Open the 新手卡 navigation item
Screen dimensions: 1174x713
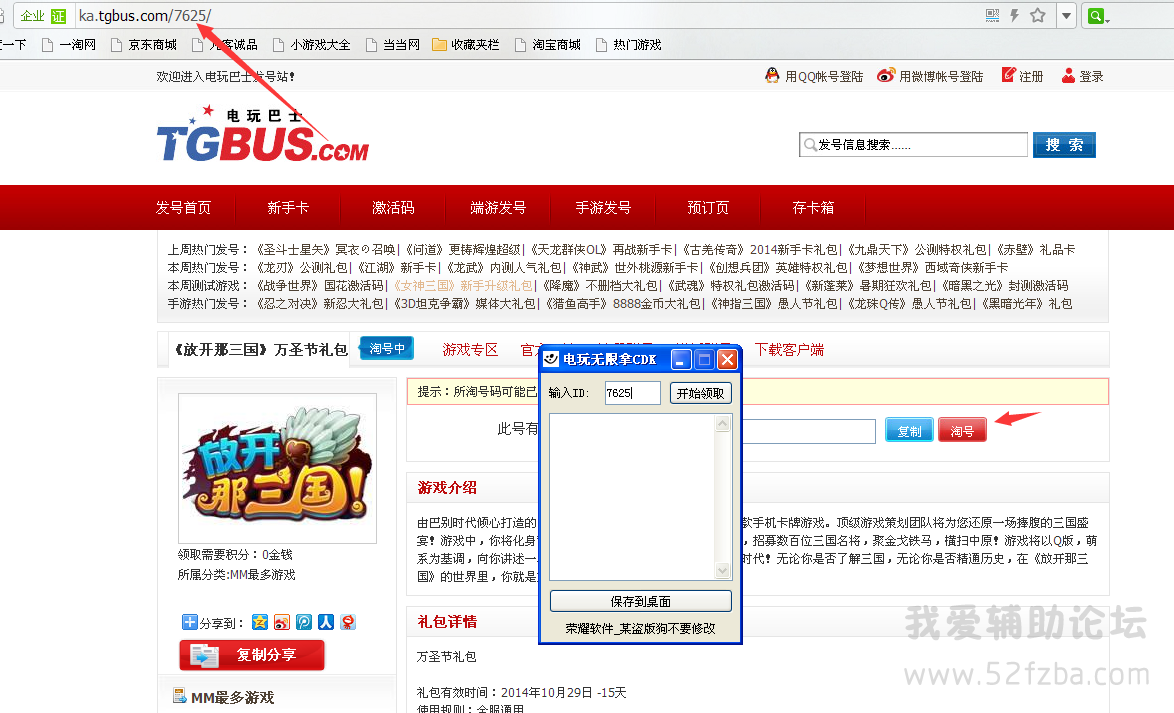click(288, 207)
